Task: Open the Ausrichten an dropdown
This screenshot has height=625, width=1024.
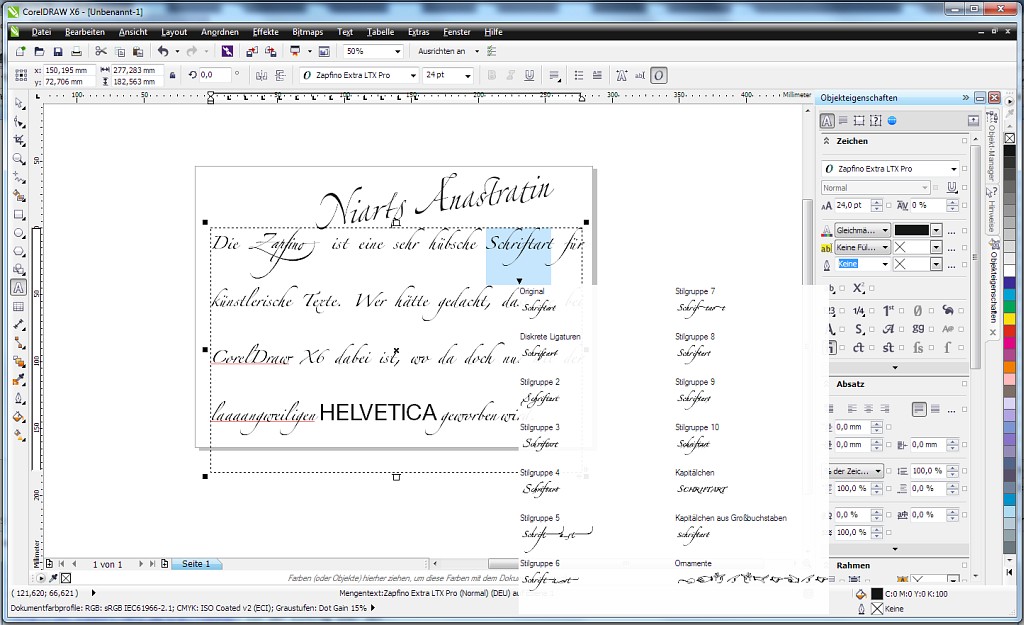Action: click(x=477, y=51)
